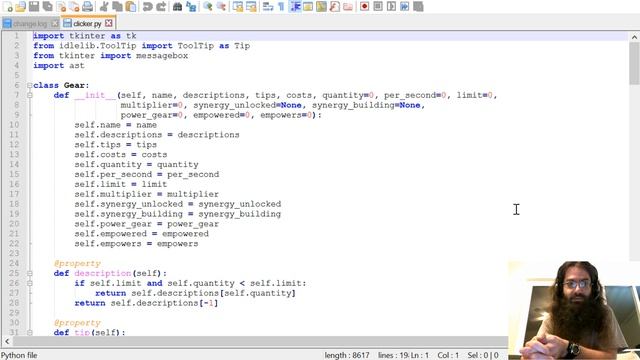Click the Copy toolbar icon
Viewport: 640px width, 360px height.
click(x=117, y=6)
